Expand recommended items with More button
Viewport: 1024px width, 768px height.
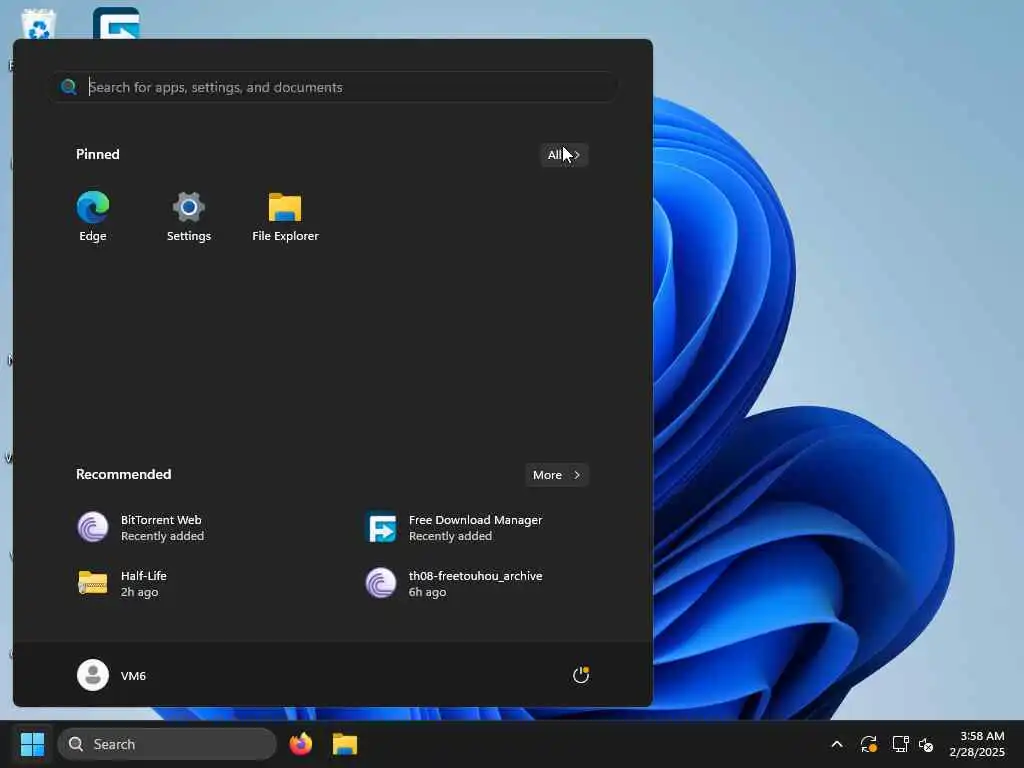(557, 475)
